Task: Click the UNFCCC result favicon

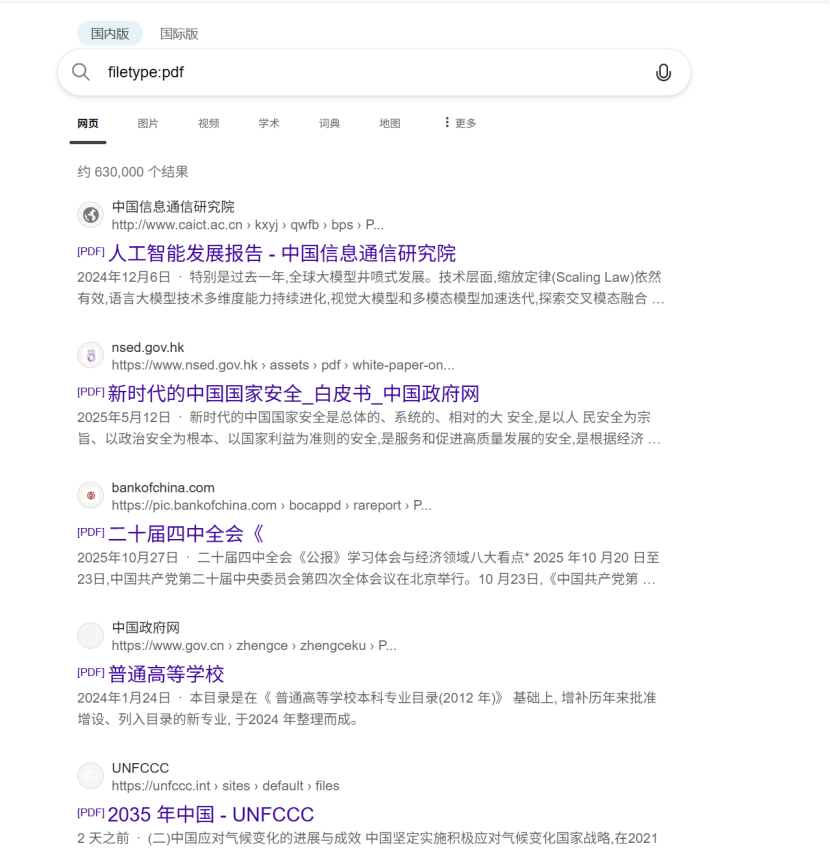Action: tap(90, 775)
